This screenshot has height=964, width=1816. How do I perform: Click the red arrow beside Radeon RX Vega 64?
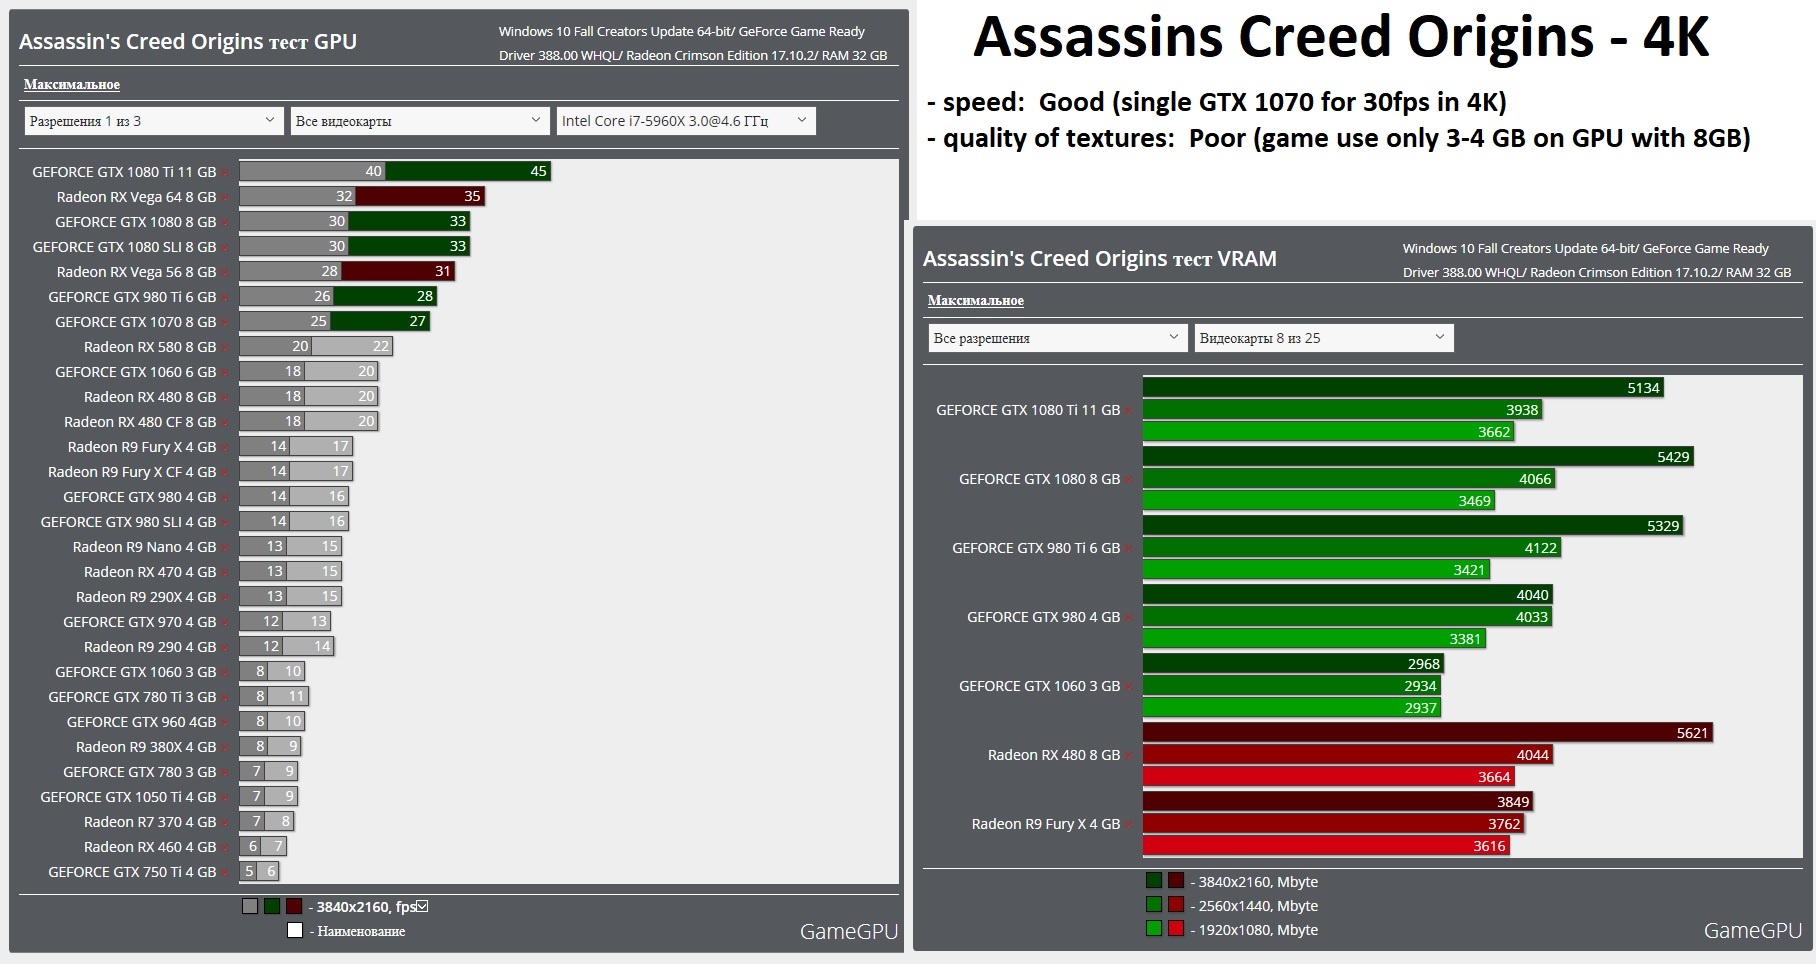pyautogui.click(x=227, y=198)
